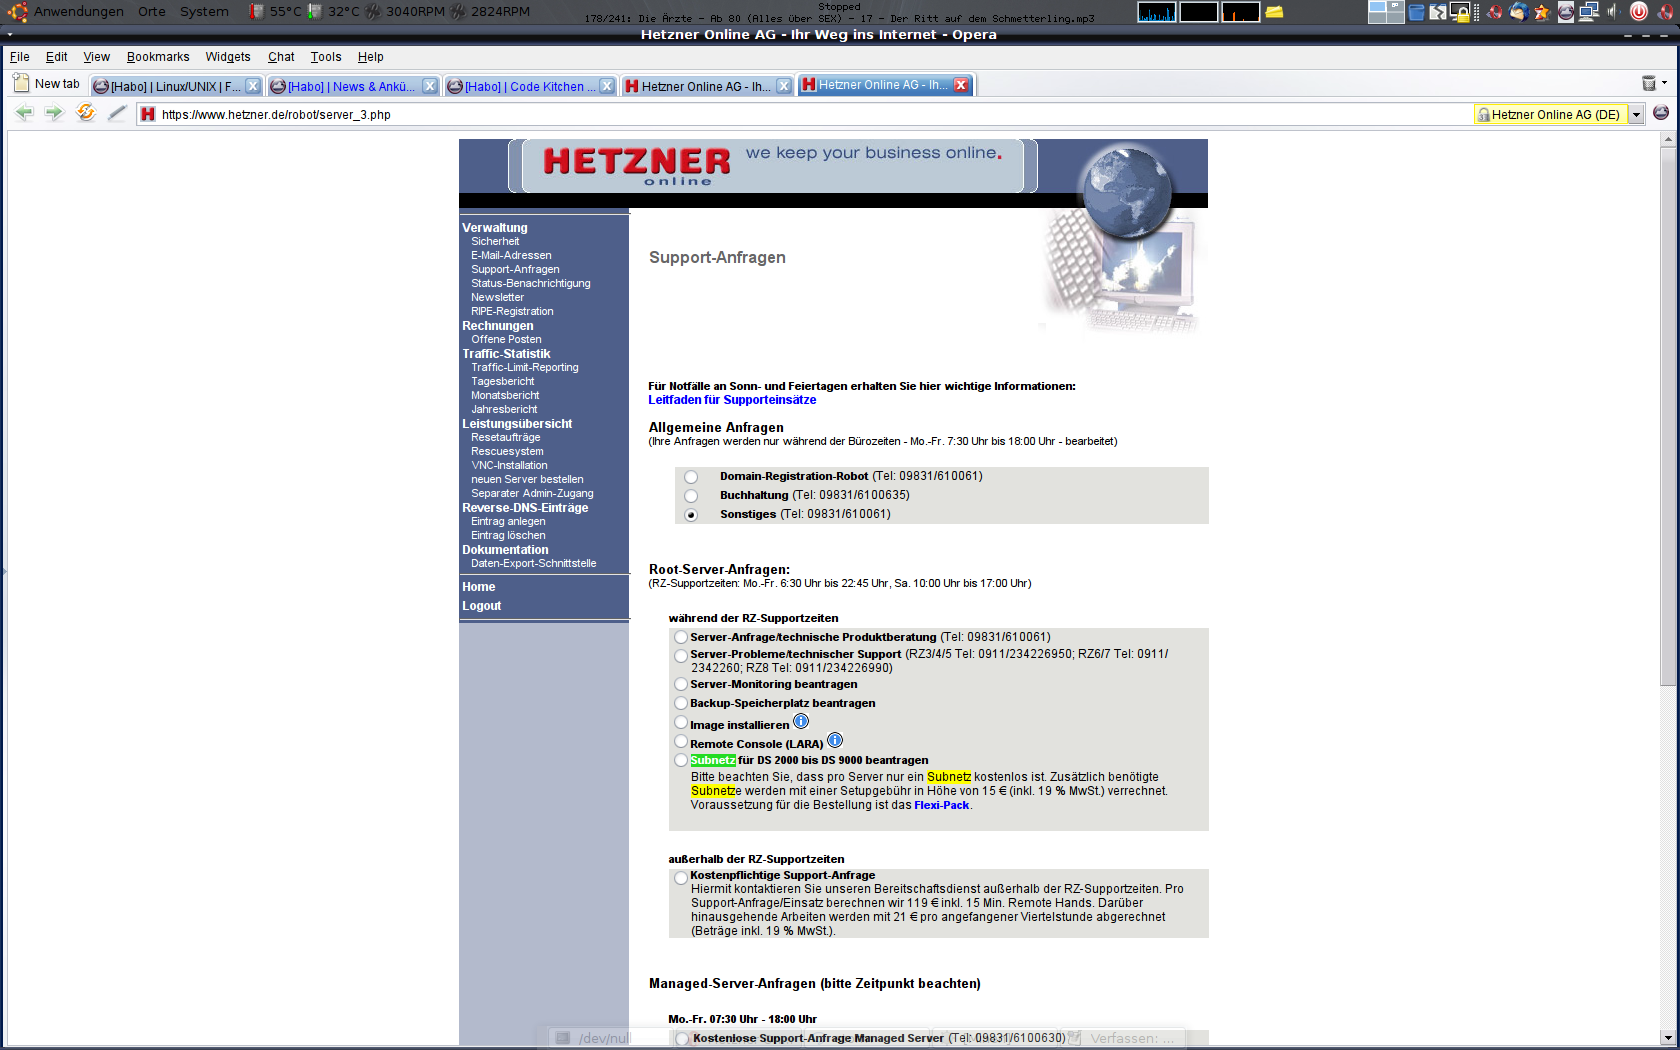
Task: Click Logout in the sidebar
Action: pyautogui.click(x=481, y=606)
